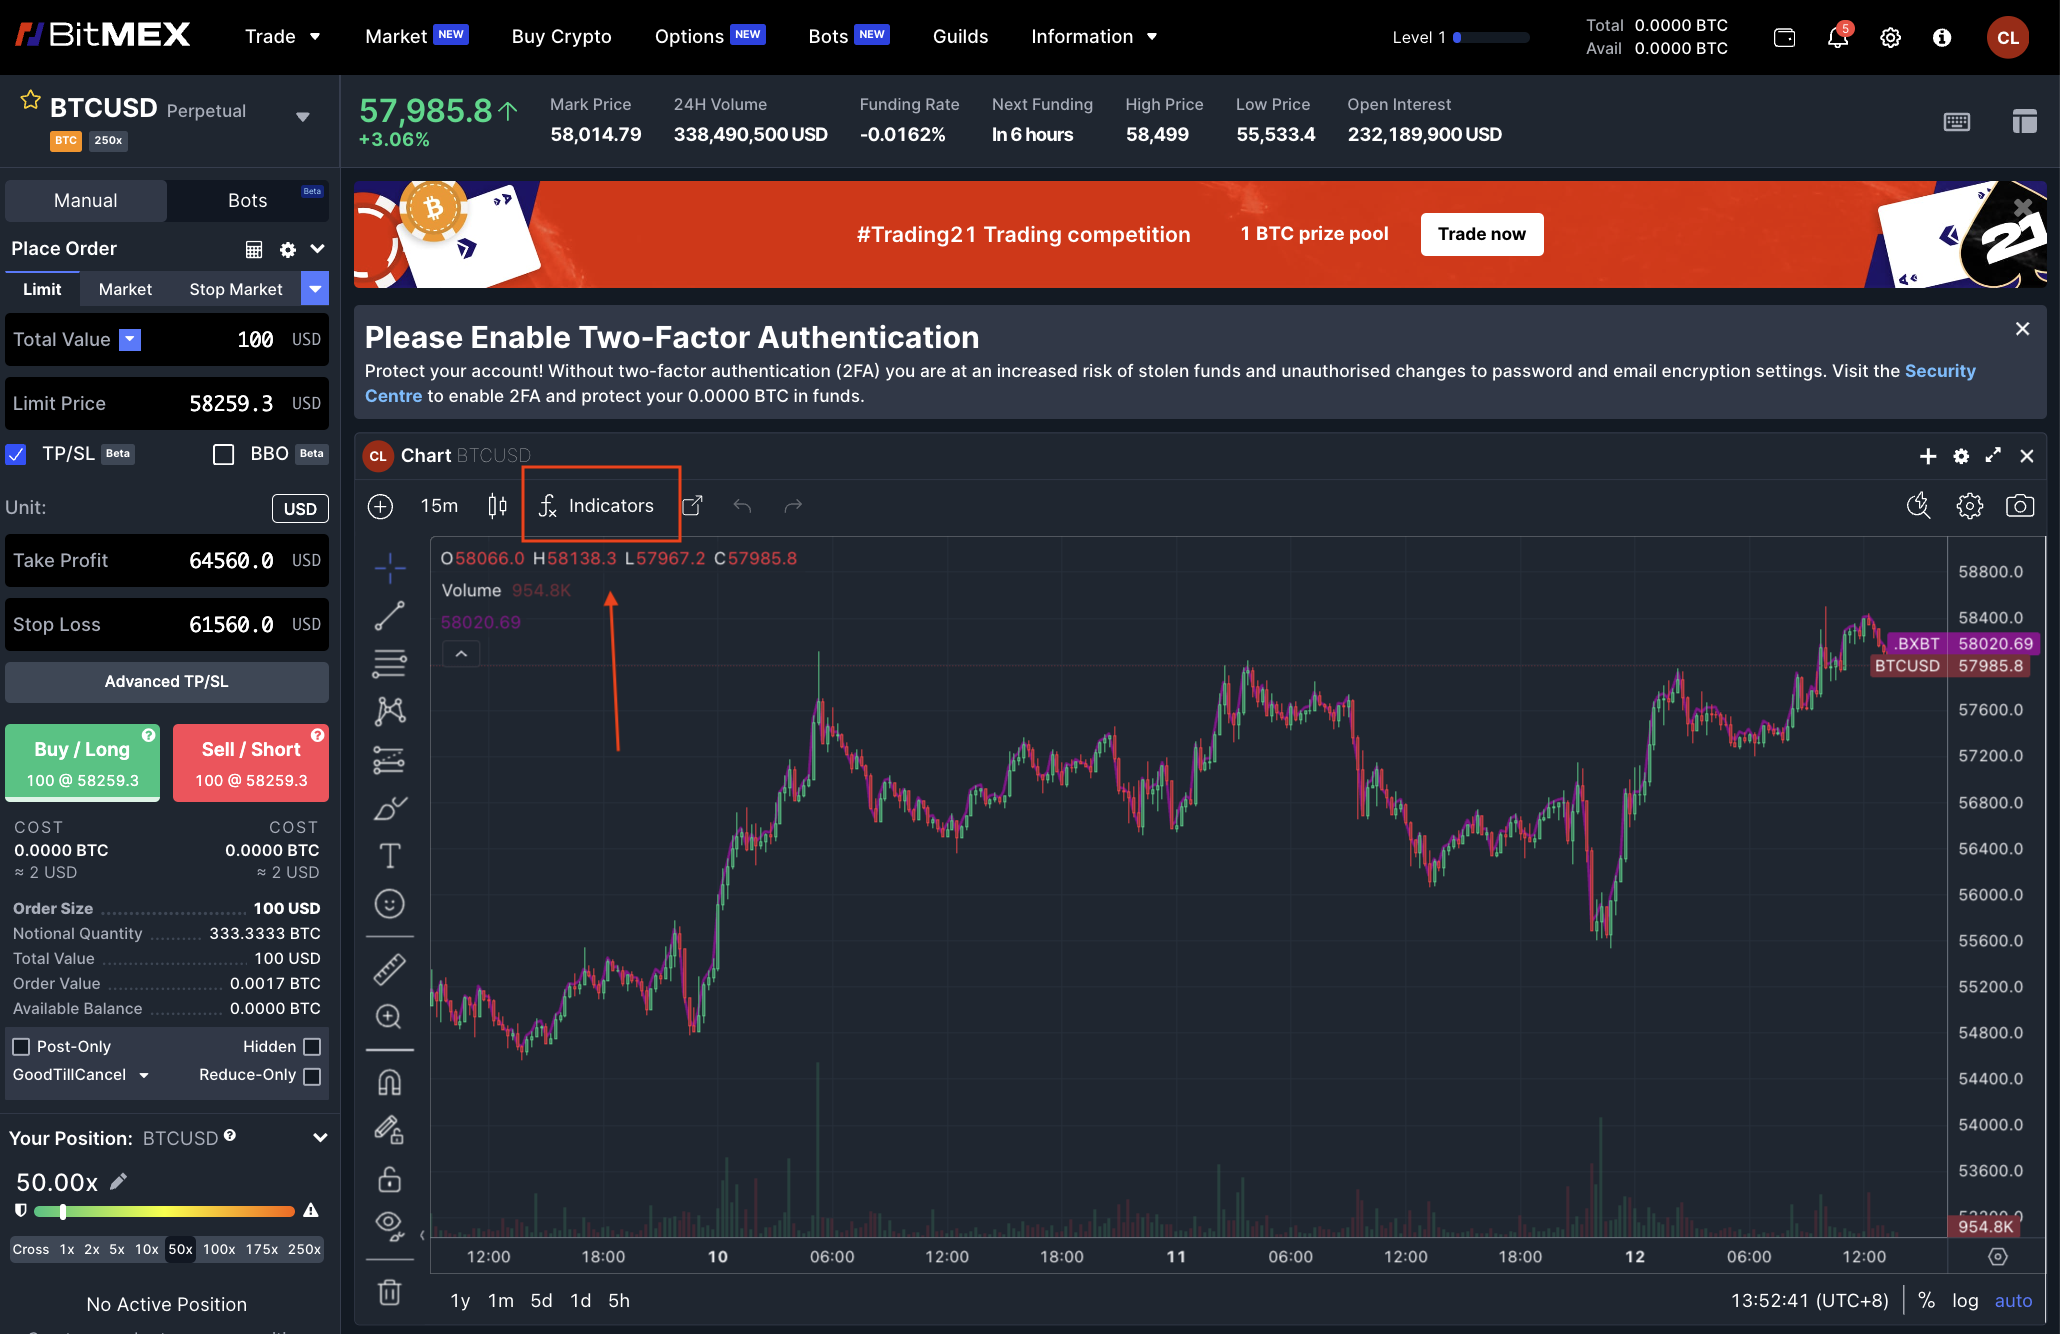
Task: Uncheck the TP/SL checkbox
Action: coord(16,454)
